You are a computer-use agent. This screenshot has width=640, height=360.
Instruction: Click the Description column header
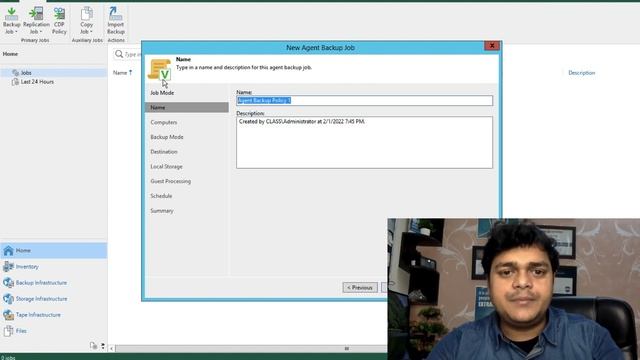point(582,73)
